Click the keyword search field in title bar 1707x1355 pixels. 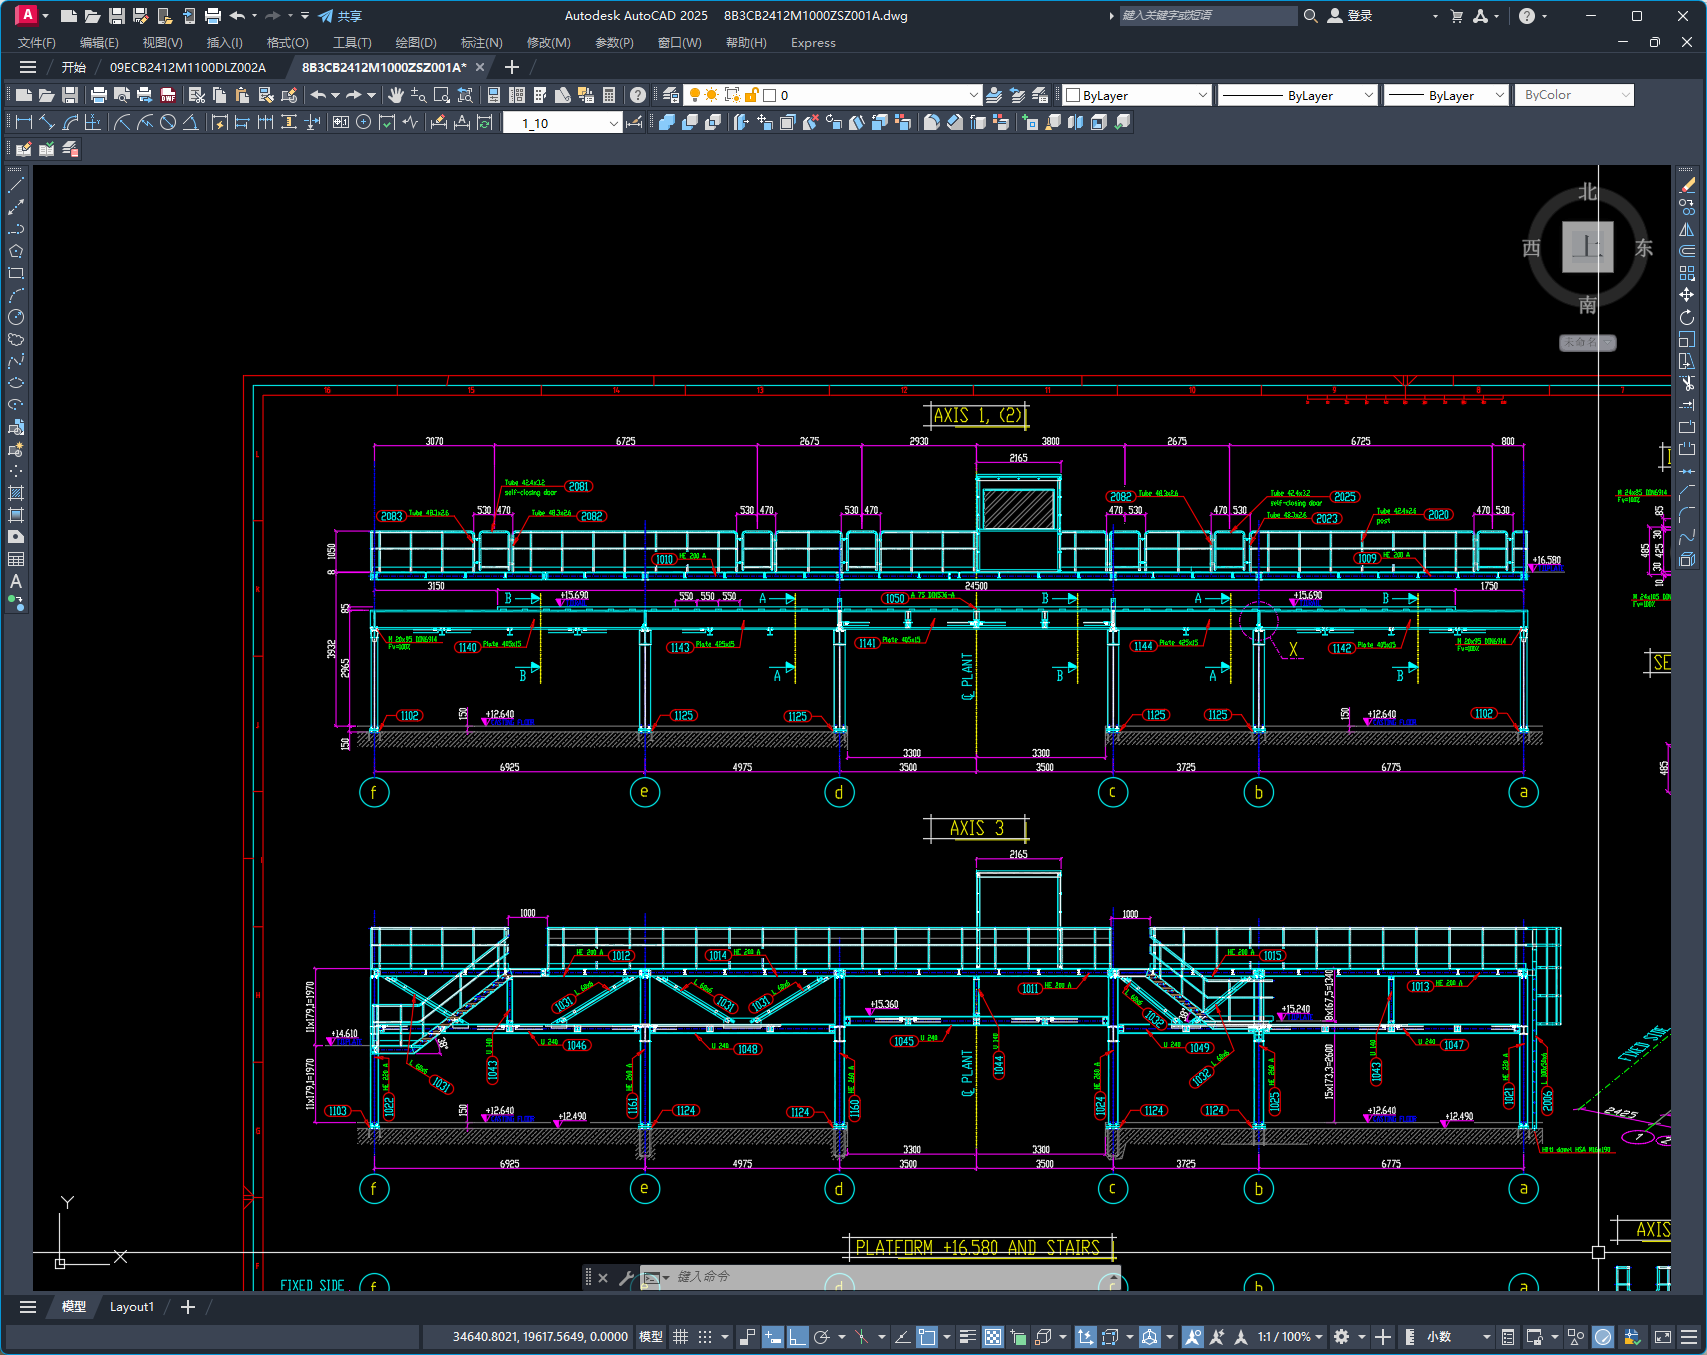click(x=1208, y=16)
